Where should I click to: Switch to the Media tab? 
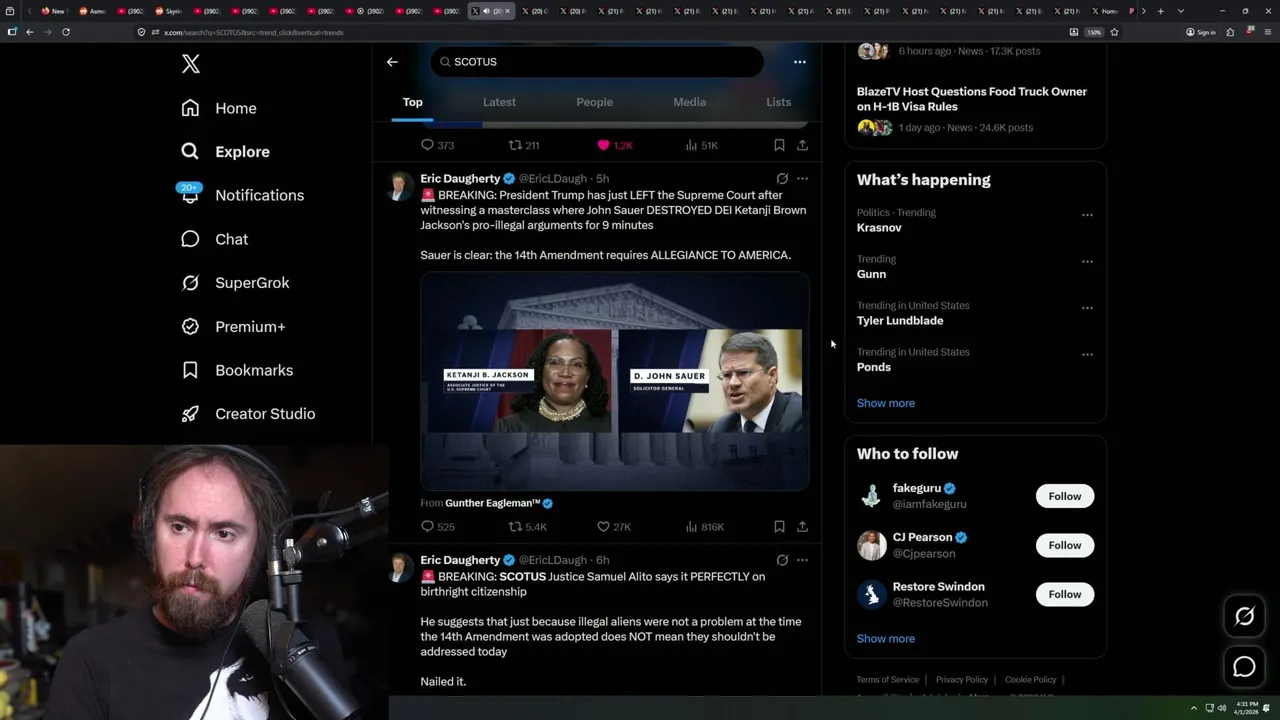coord(689,102)
